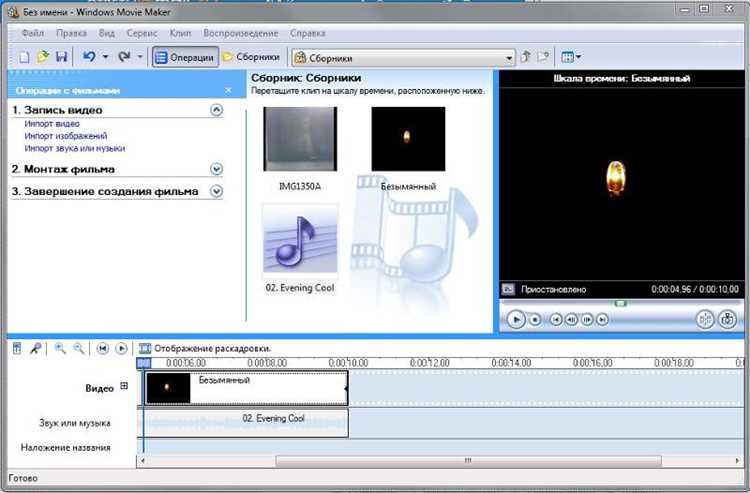This screenshot has height=493, width=750.
Task: Open the Сервис menu
Action: (142, 33)
